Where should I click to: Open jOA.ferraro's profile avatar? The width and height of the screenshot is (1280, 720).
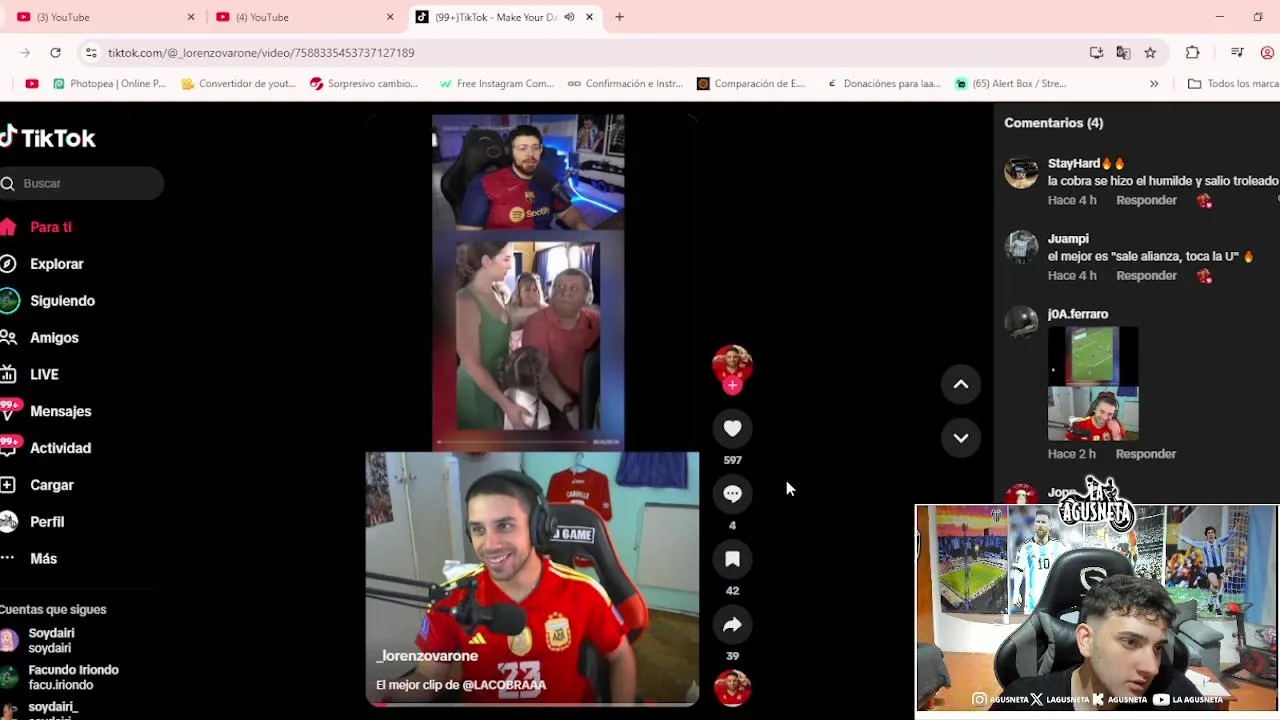click(x=1021, y=322)
